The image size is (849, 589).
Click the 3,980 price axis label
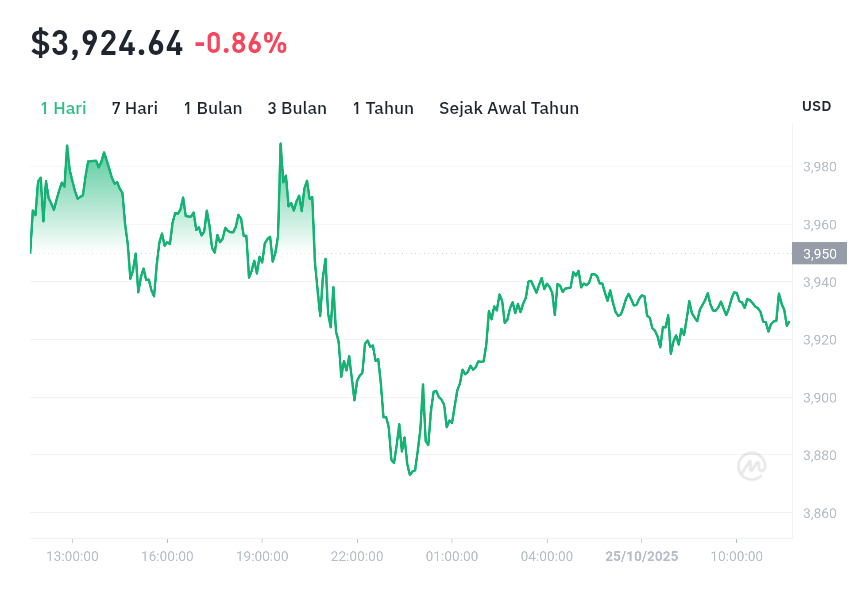click(x=820, y=166)
